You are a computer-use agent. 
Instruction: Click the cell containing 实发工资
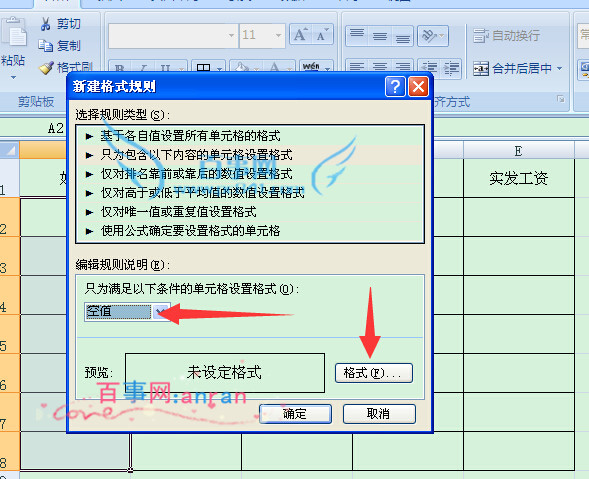tap(519, 178)
